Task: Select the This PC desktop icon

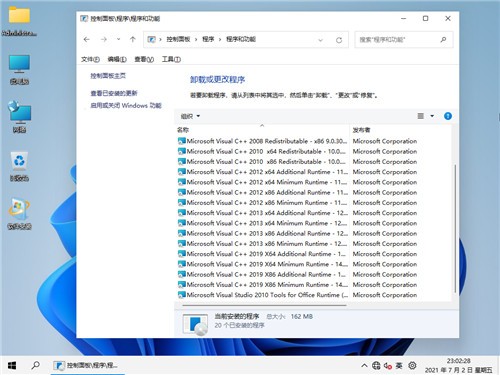Action: (x=19, y=69)
